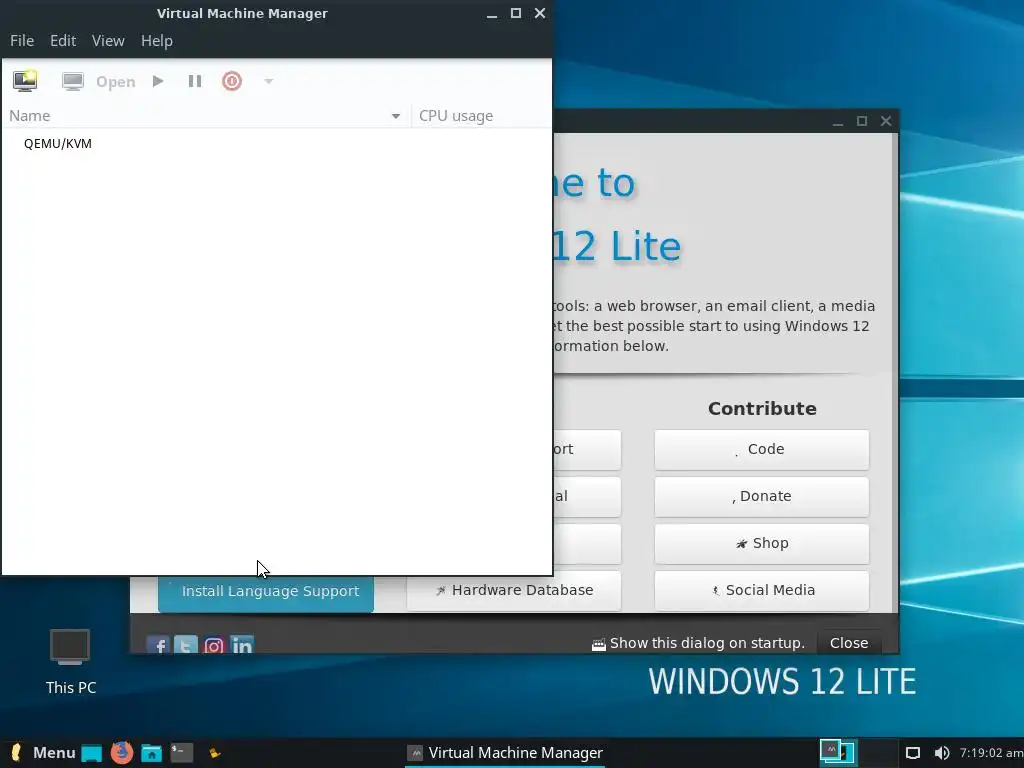Screen dimensions: 1024x768
Task: Click the red Shut Down power icon
Action: (232, 81)
